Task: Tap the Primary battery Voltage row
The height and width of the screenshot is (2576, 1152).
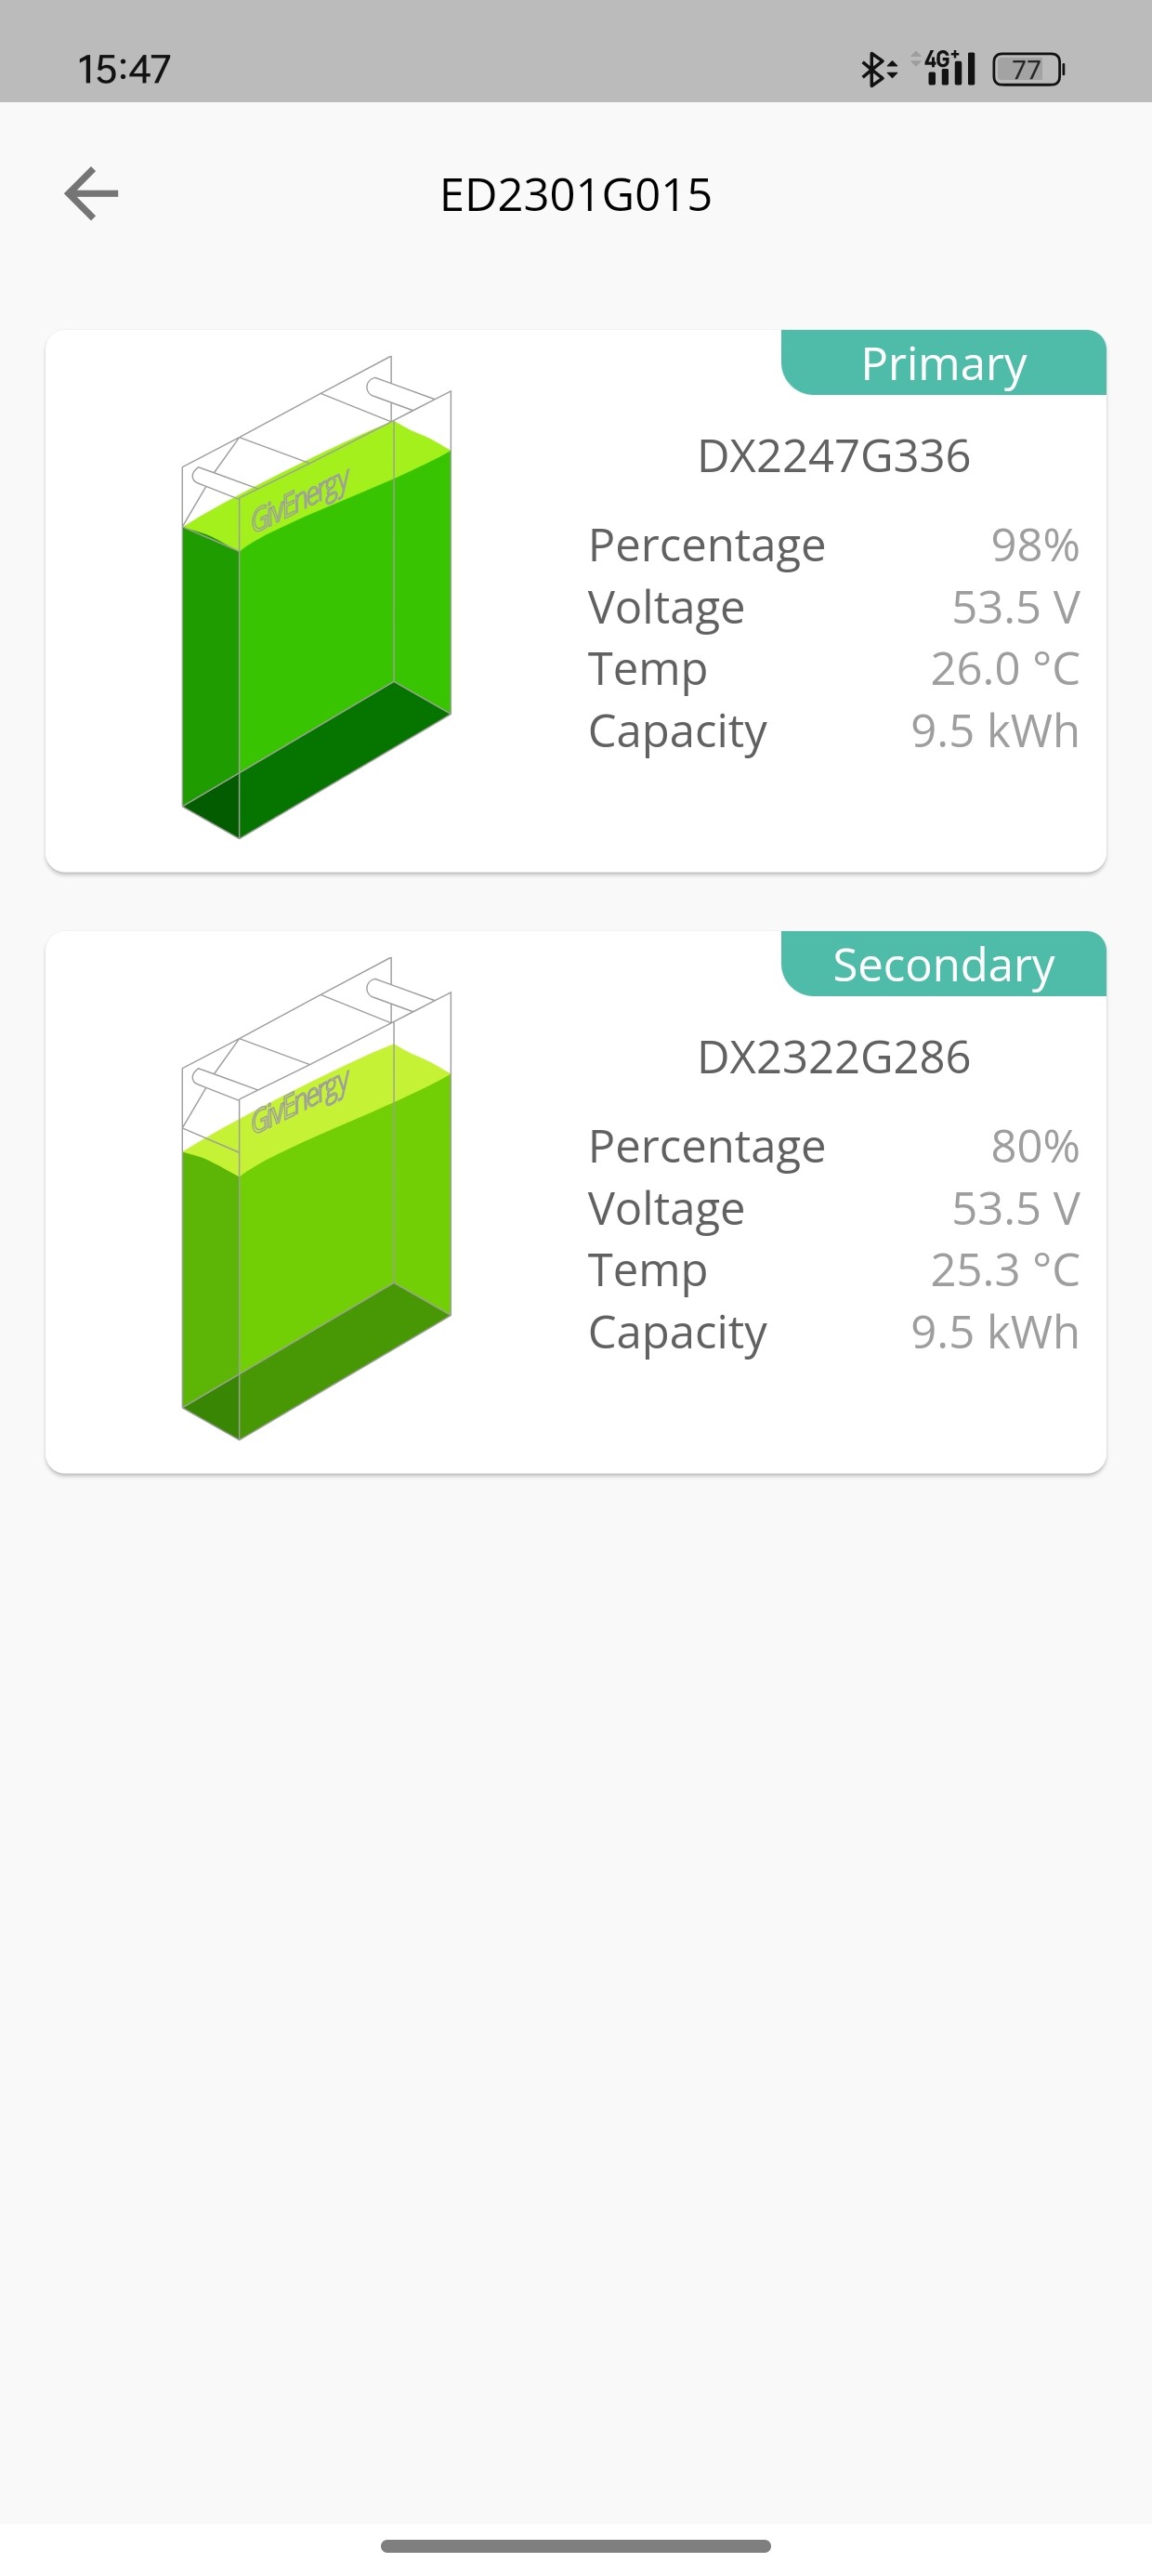Action: click(834, 607)
